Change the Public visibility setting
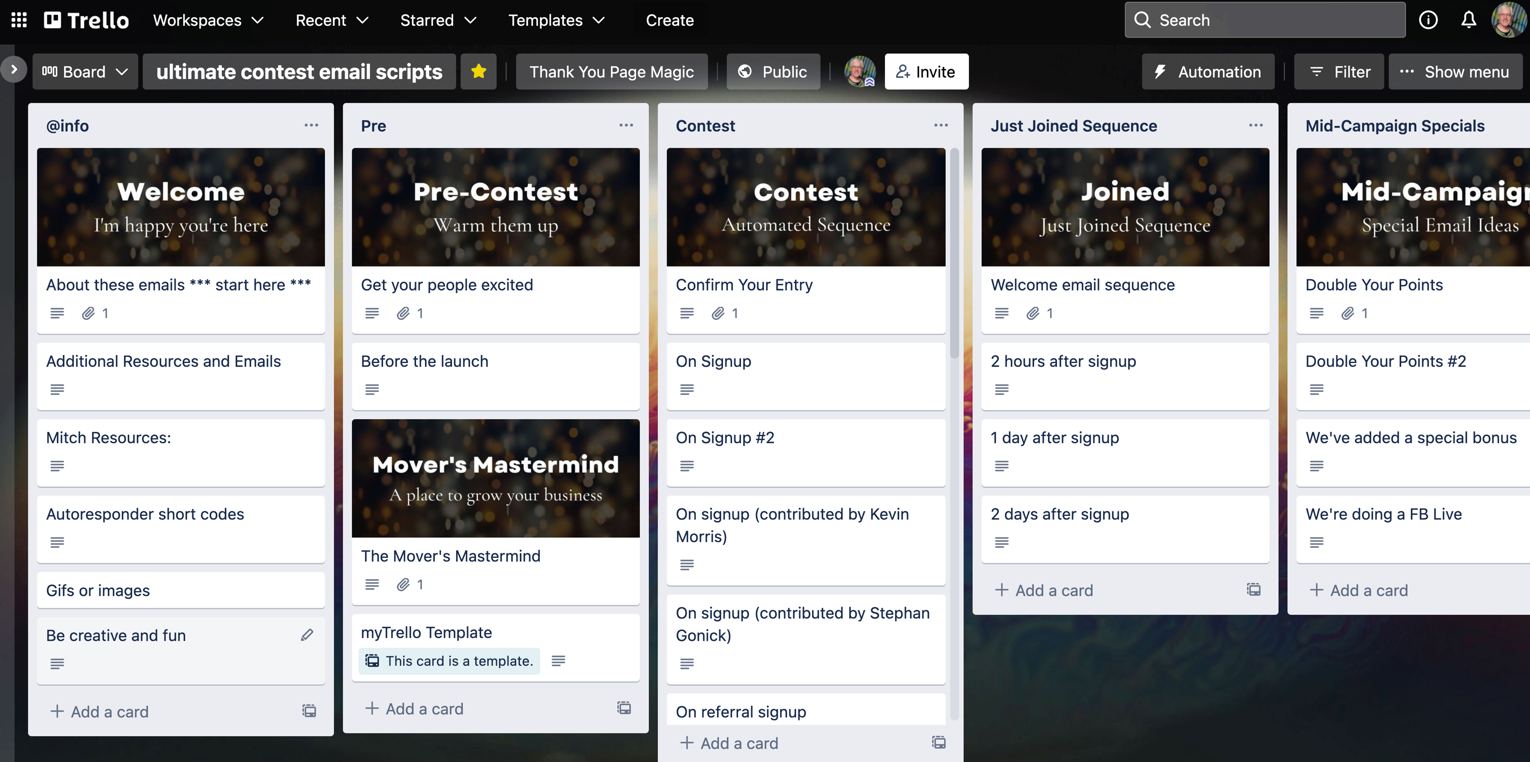Viewport: 1530px width, 762px height. pyautogui.click(x=772, y=72)
